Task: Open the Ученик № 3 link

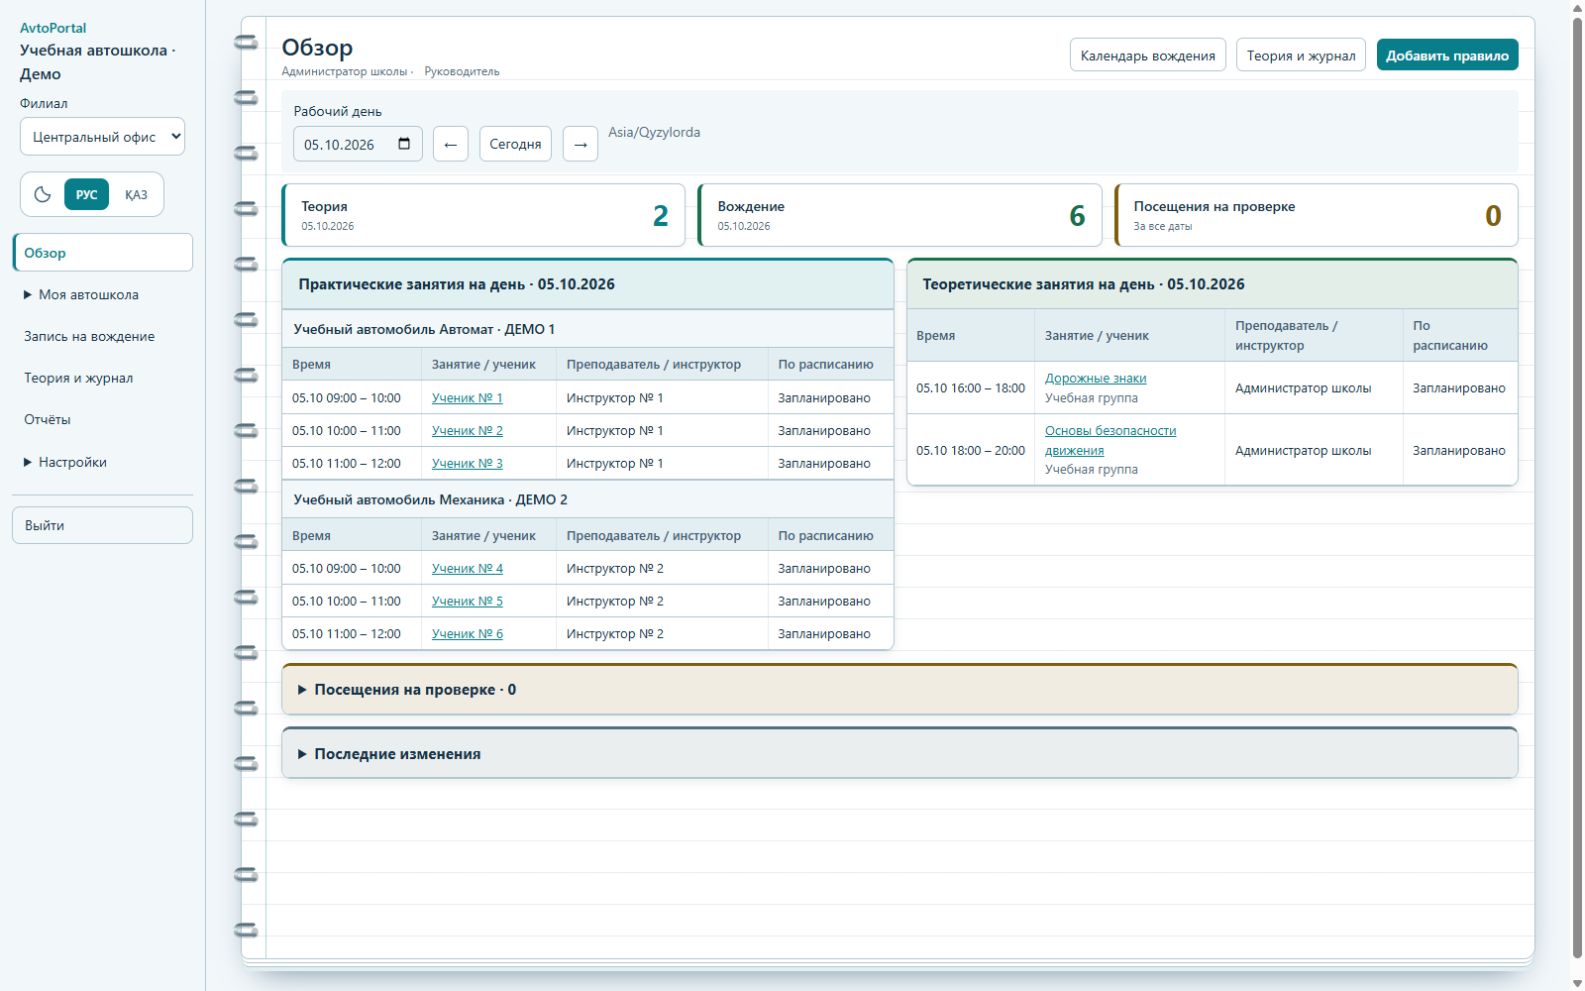Action: pyautogui.click(x=467, y=464)
